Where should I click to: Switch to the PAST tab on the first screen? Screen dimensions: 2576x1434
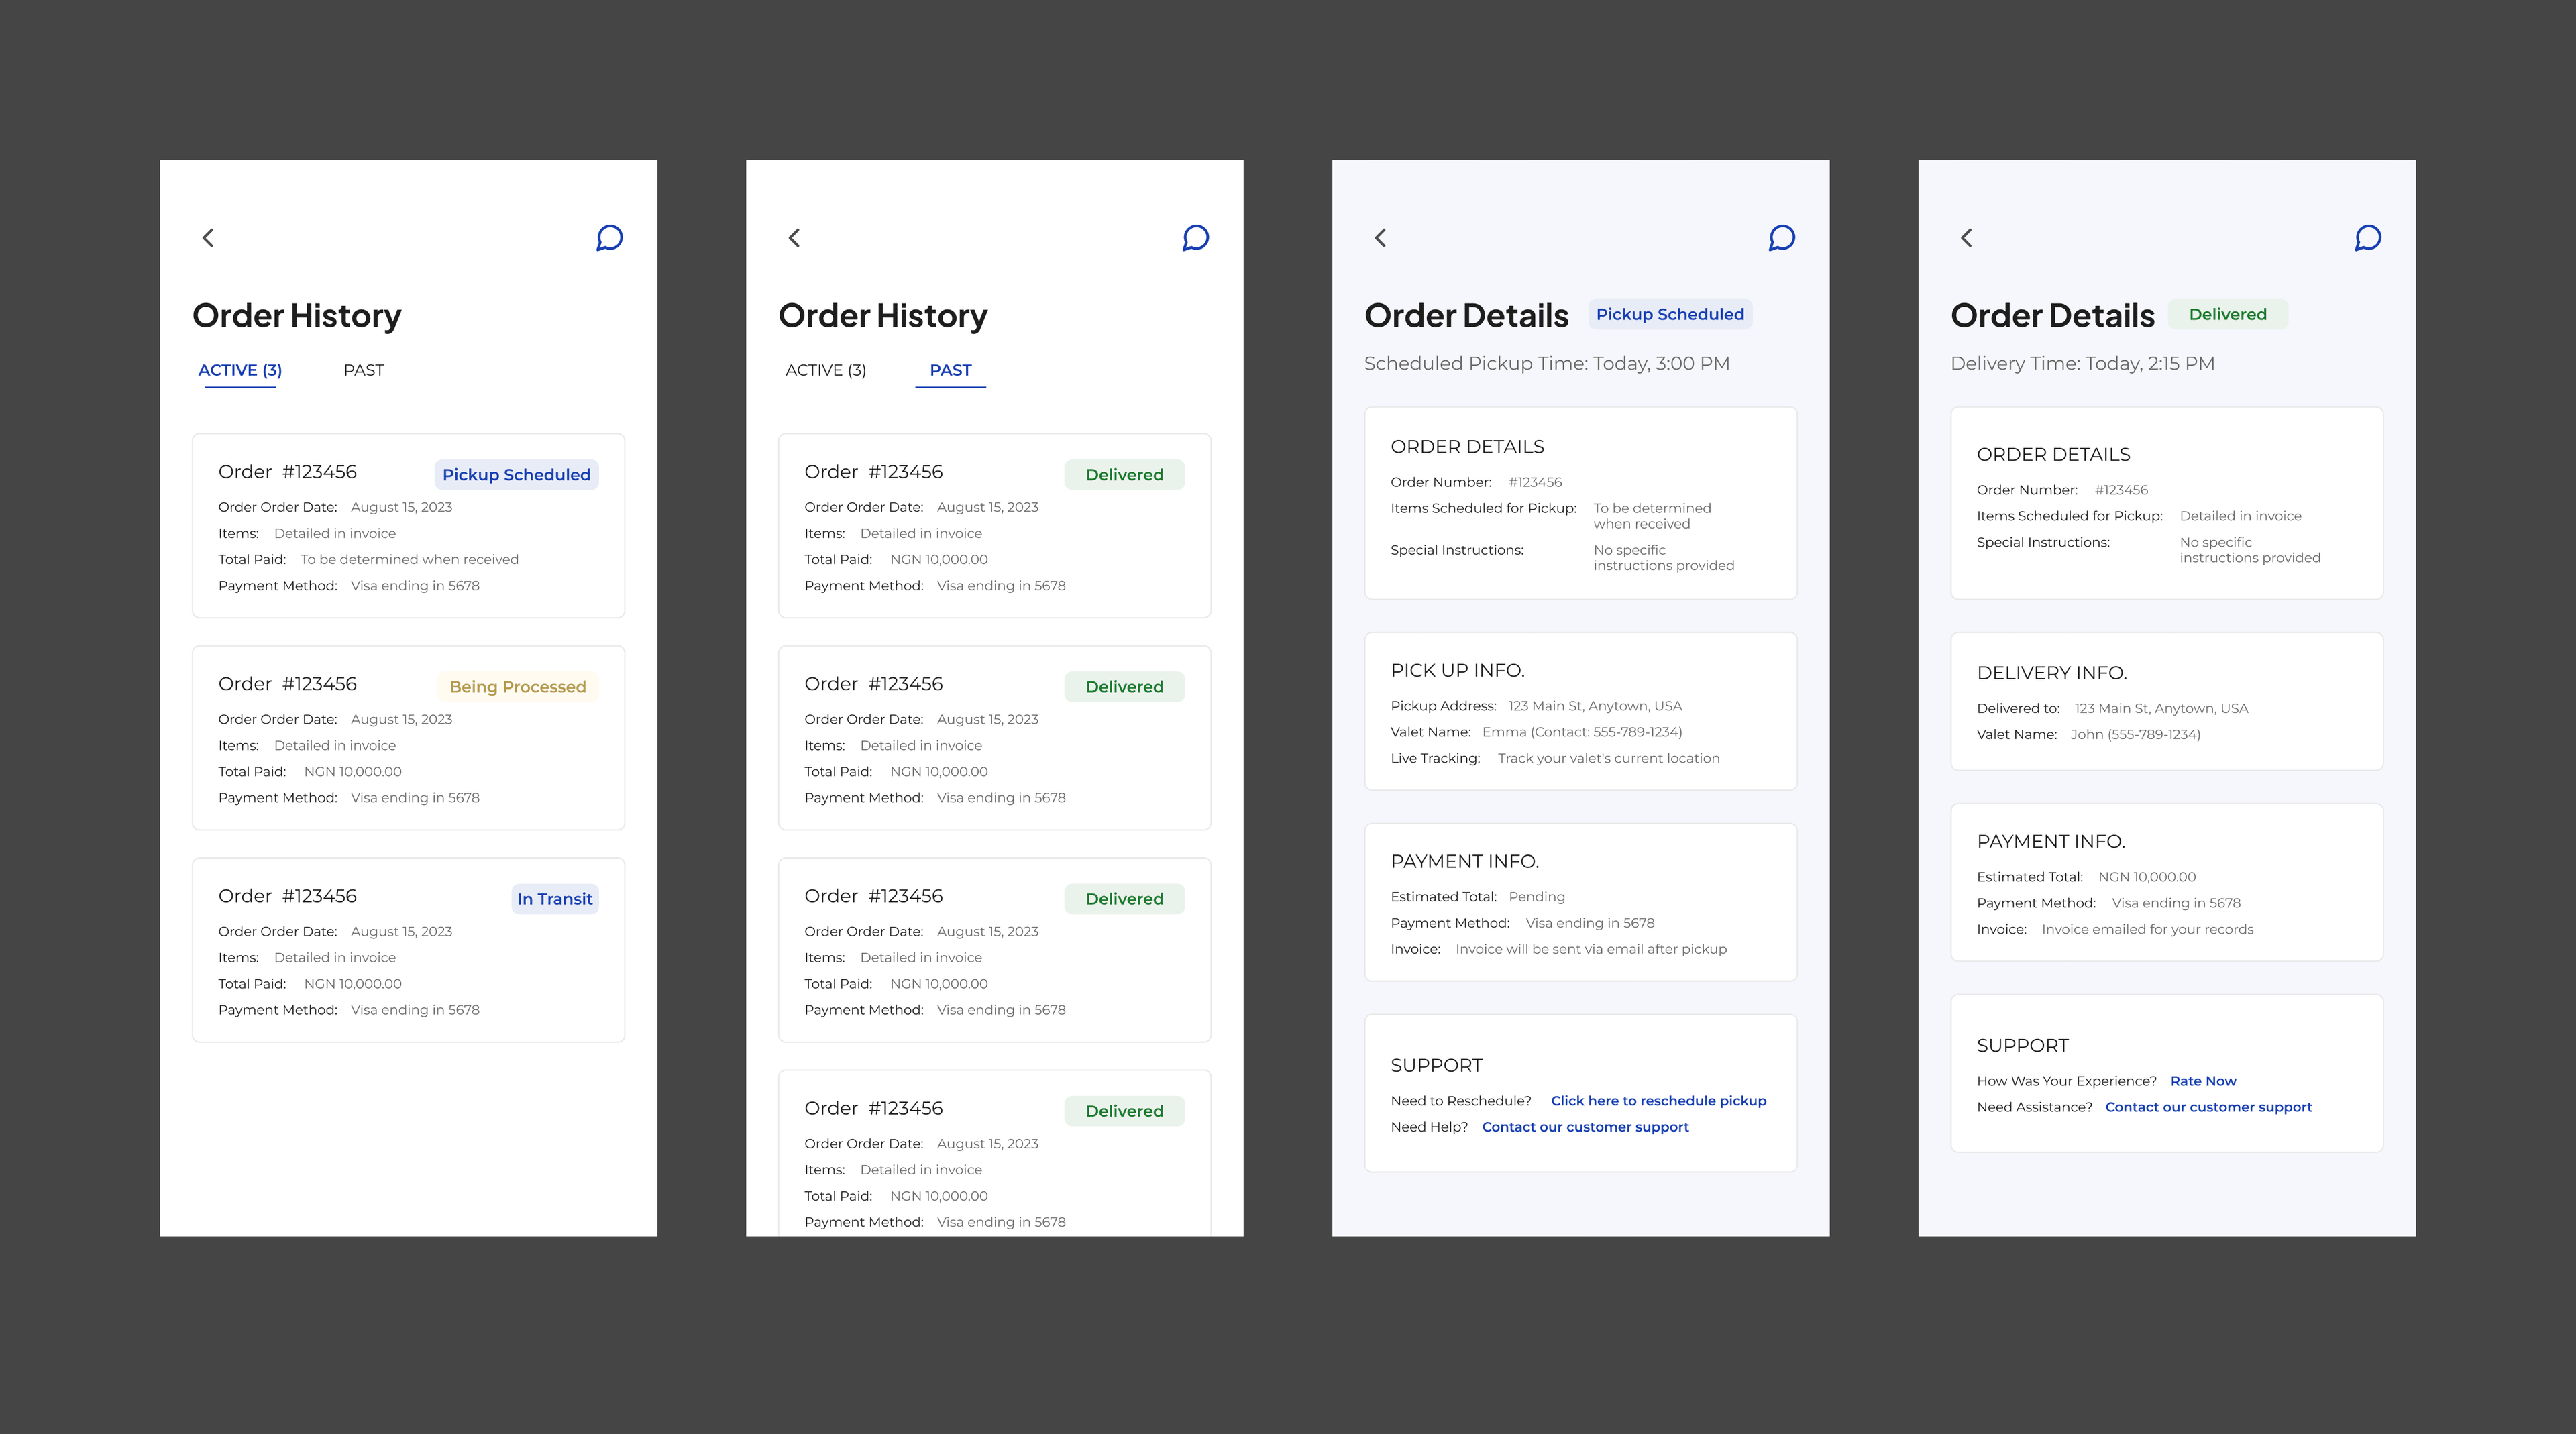[x=364, y=370]
